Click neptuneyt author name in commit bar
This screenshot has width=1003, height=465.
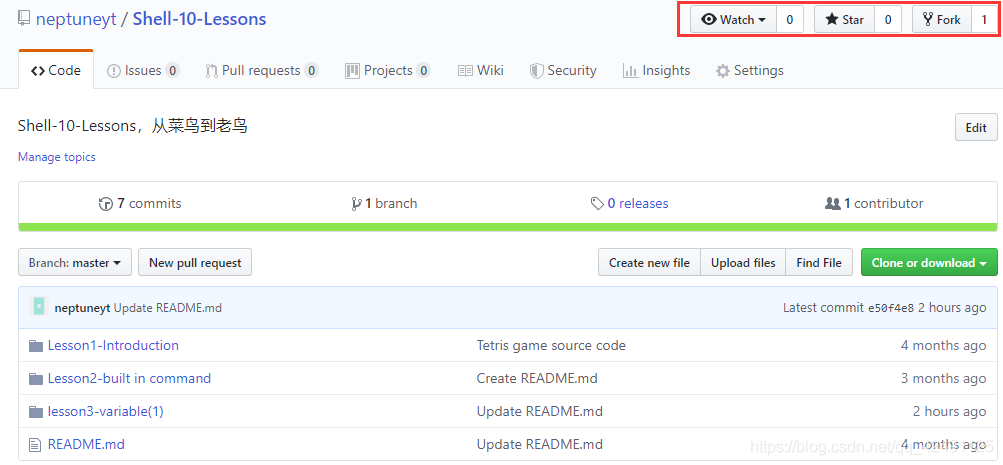coord(83,308)
